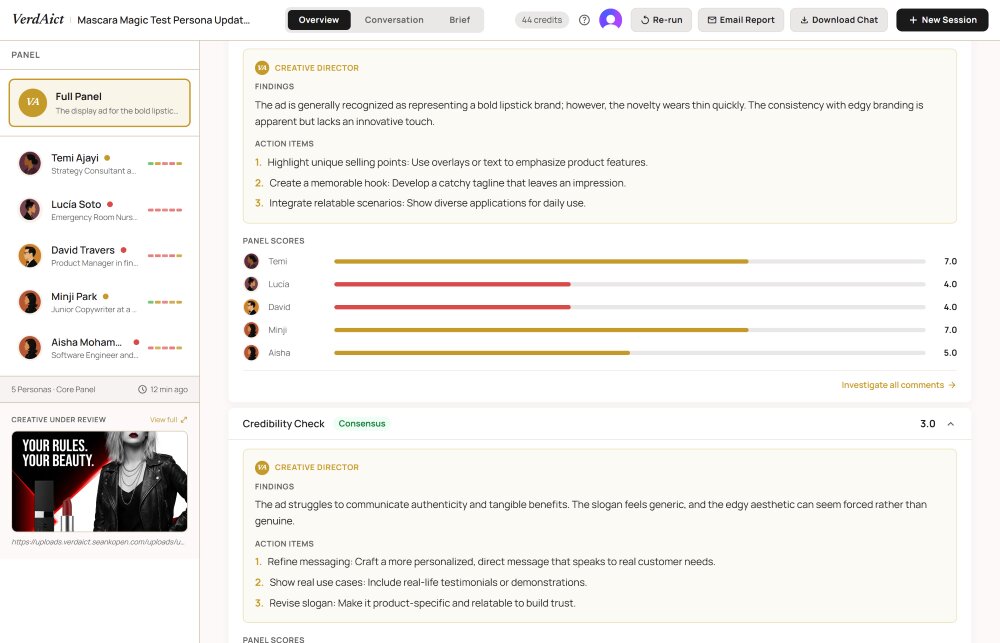
Task: Click Lucia's avatar in panel scores
Action: point(251,284)
